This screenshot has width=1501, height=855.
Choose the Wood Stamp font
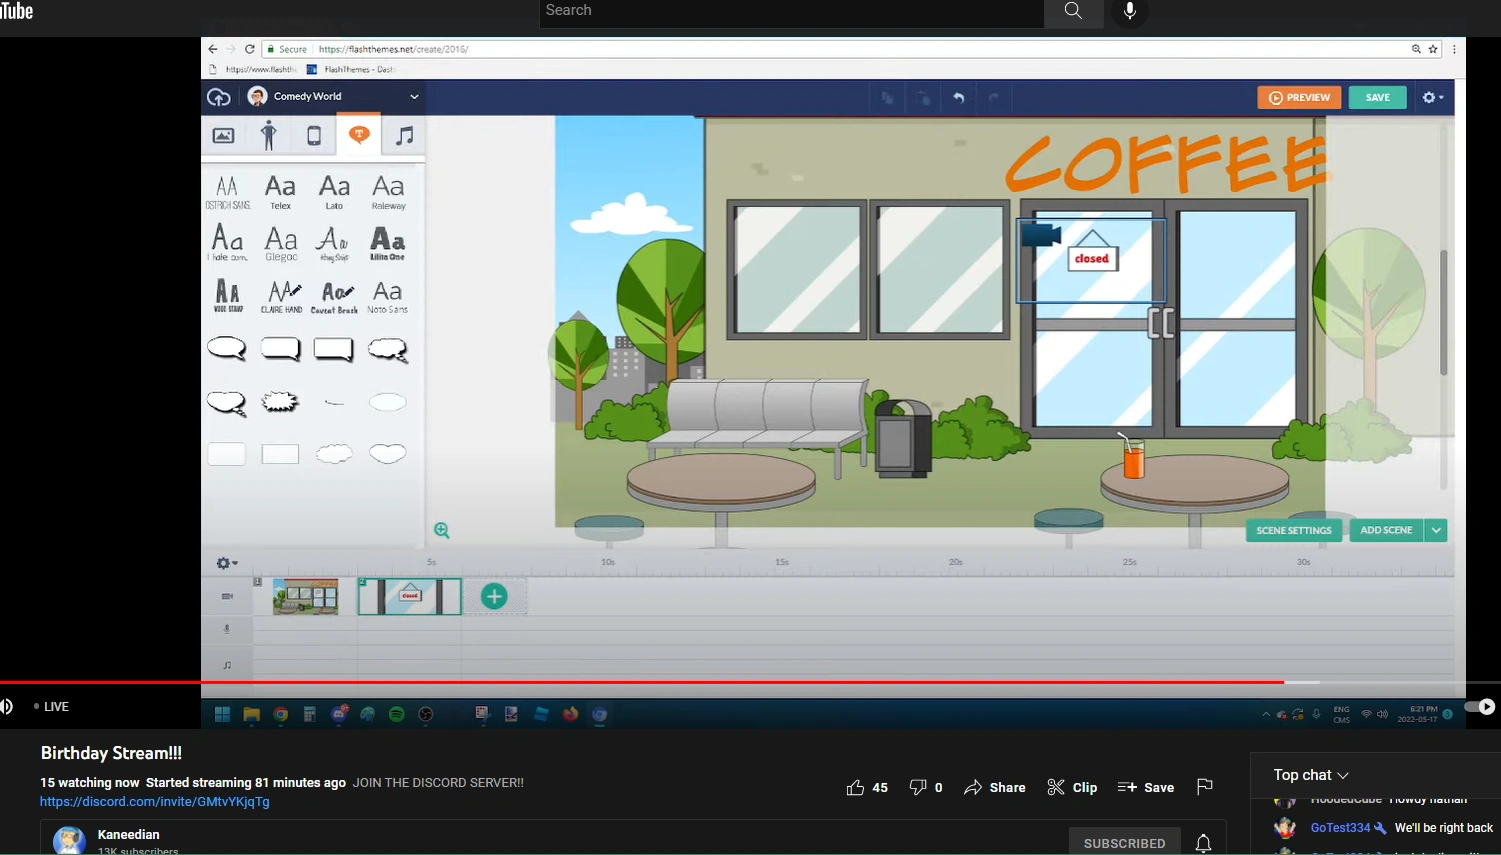pyautogui.click(x=228, y=296)
